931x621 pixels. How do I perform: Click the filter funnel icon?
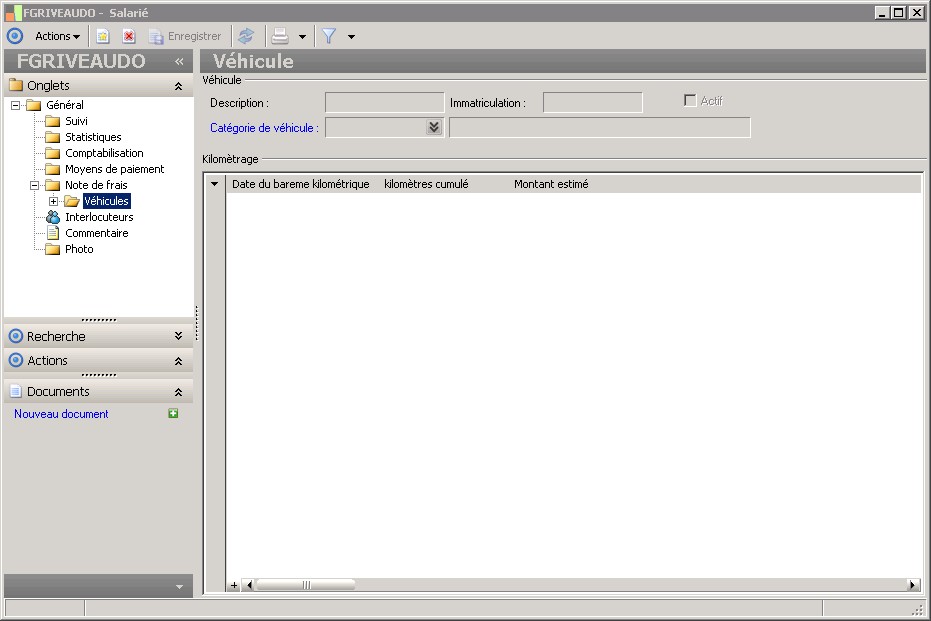tap(329, 36)
